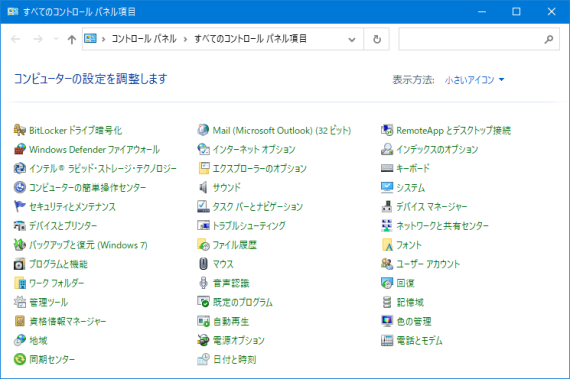The width and height of the screenshot is (570, 379).
Task: Expand chevron after コントロール パネル breadcrumb
Action: (185, 39)
